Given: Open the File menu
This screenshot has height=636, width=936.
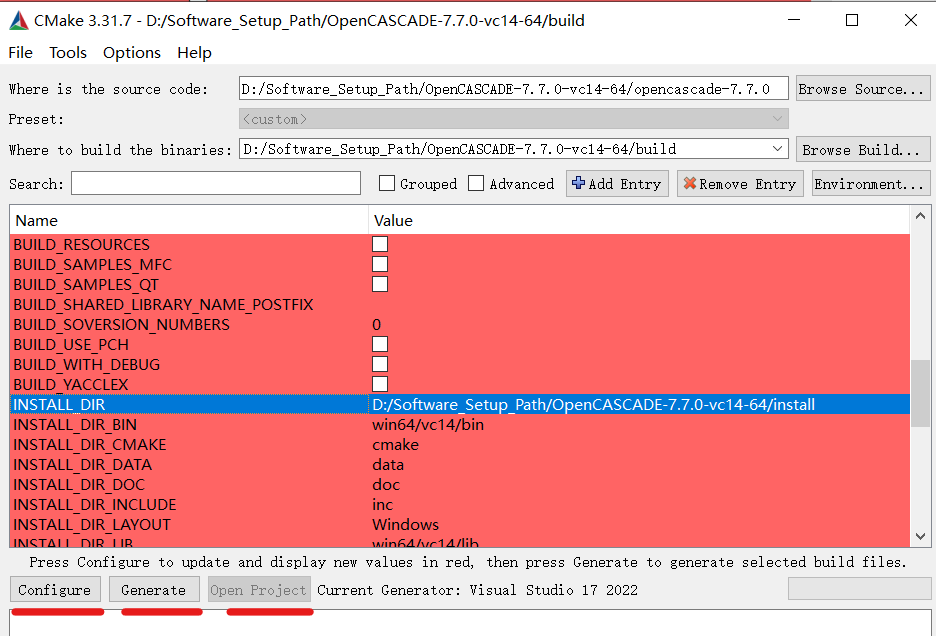Looking at the screenshot, I should (20, 53).
